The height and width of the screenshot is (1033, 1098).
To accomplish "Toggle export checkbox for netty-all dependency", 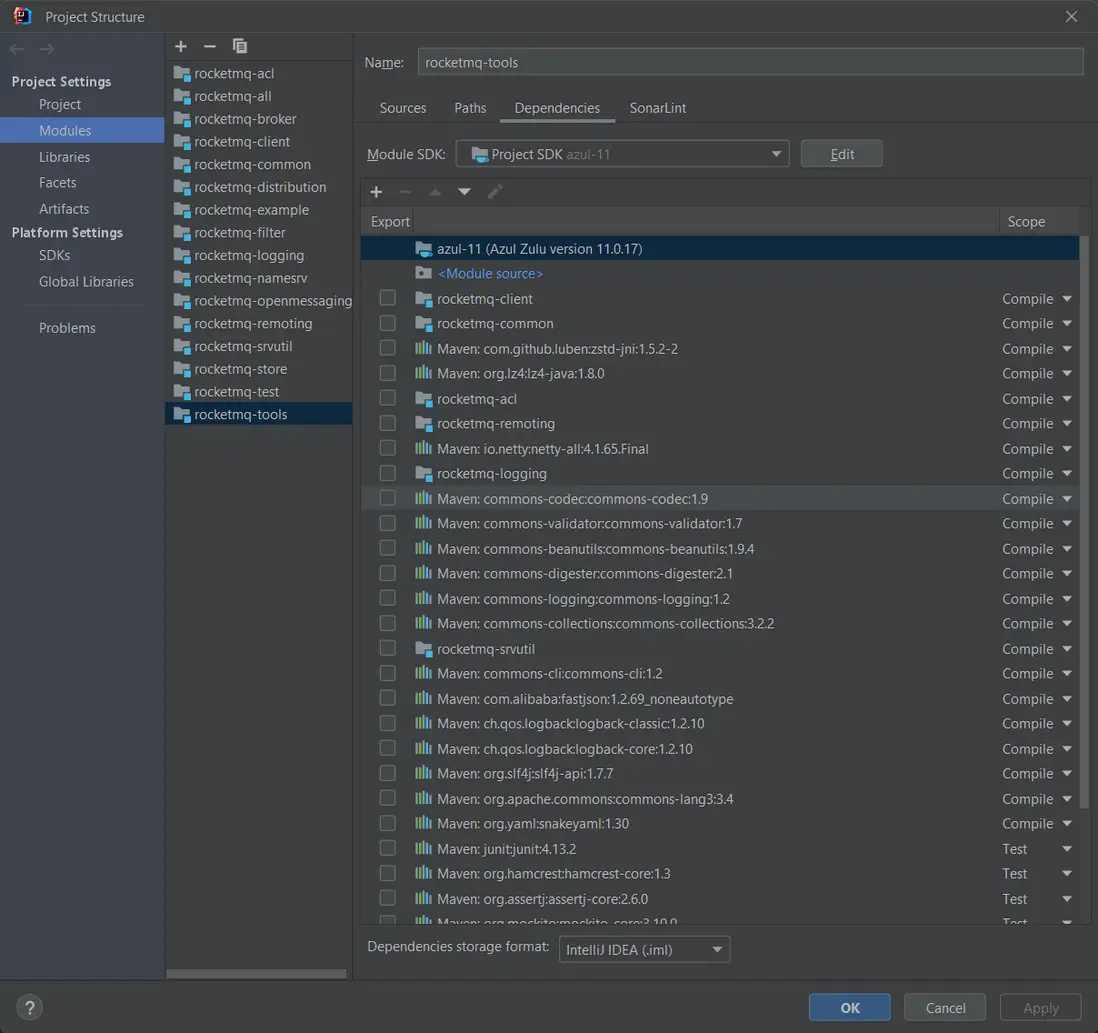I will tap(388, 448).
